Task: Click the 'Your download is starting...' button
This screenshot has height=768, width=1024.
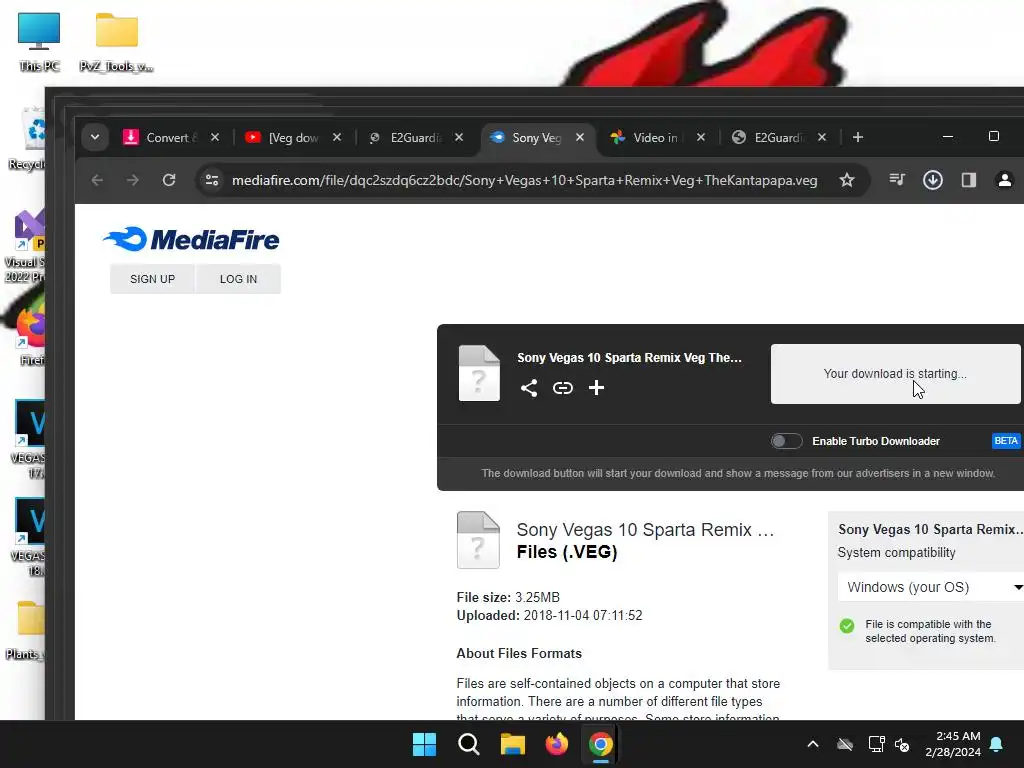Action: tap(895, 374)
